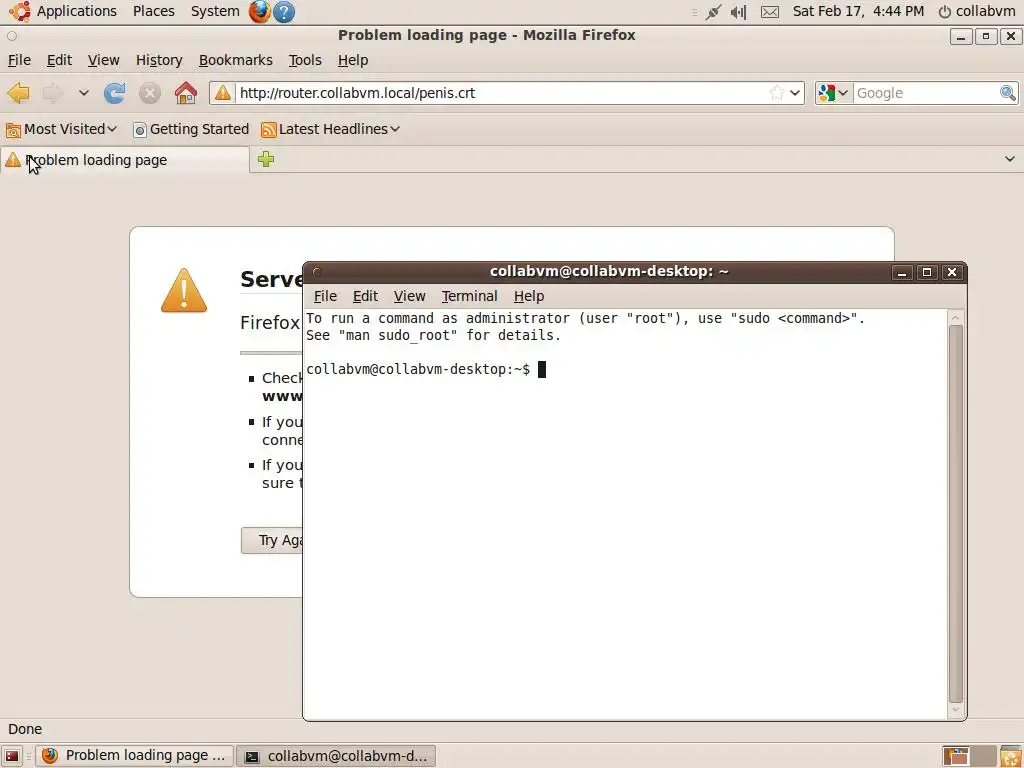Screen dimensions: 1024x768
Task: Open the terminal's Edit menu
Action: [365, 296]
